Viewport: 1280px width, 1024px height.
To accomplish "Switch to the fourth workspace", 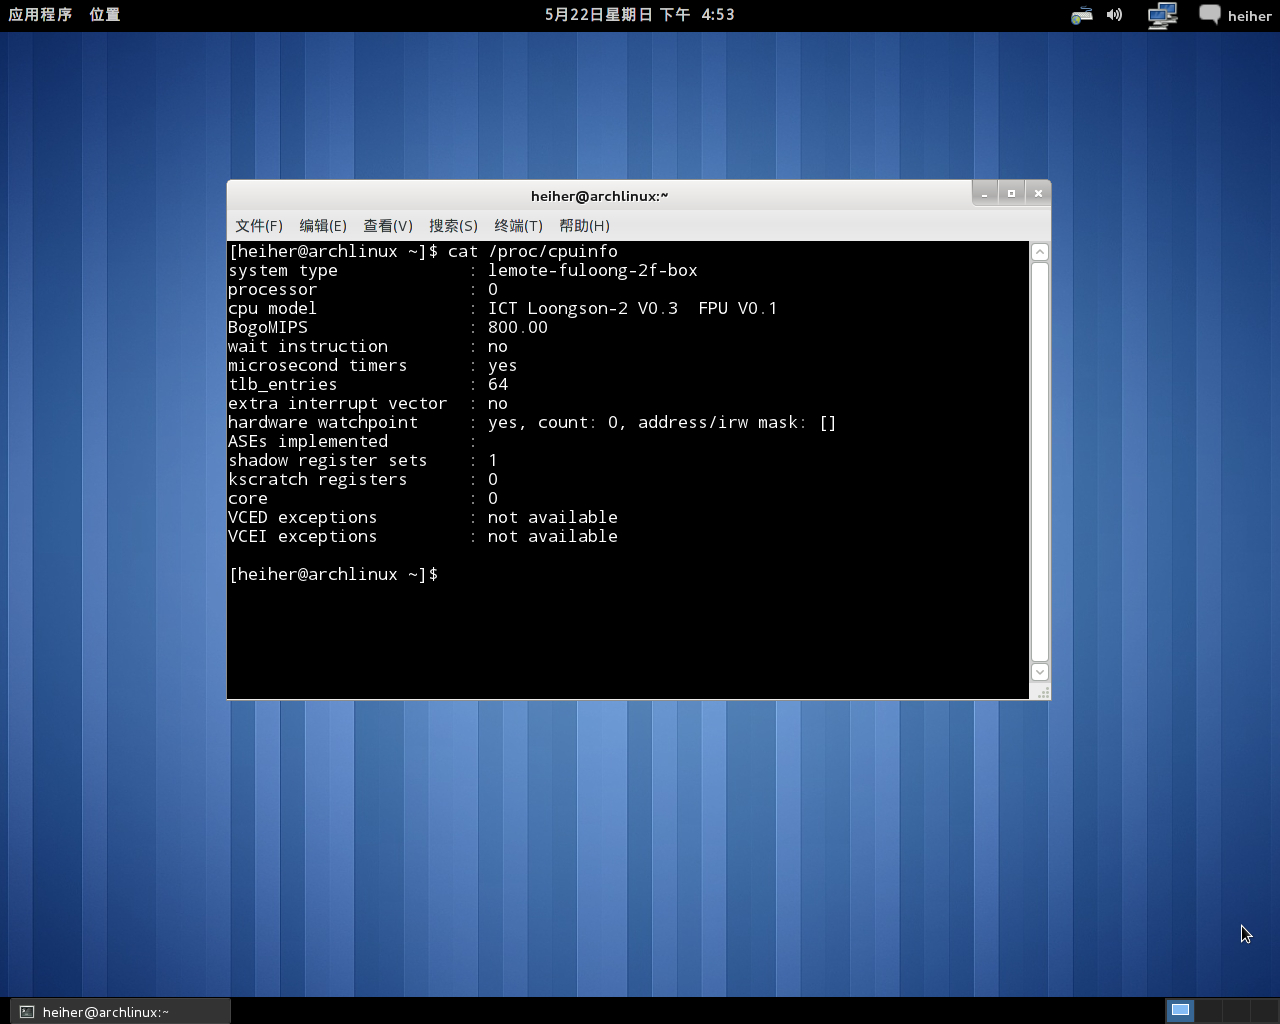I will pos(1264,1011).
